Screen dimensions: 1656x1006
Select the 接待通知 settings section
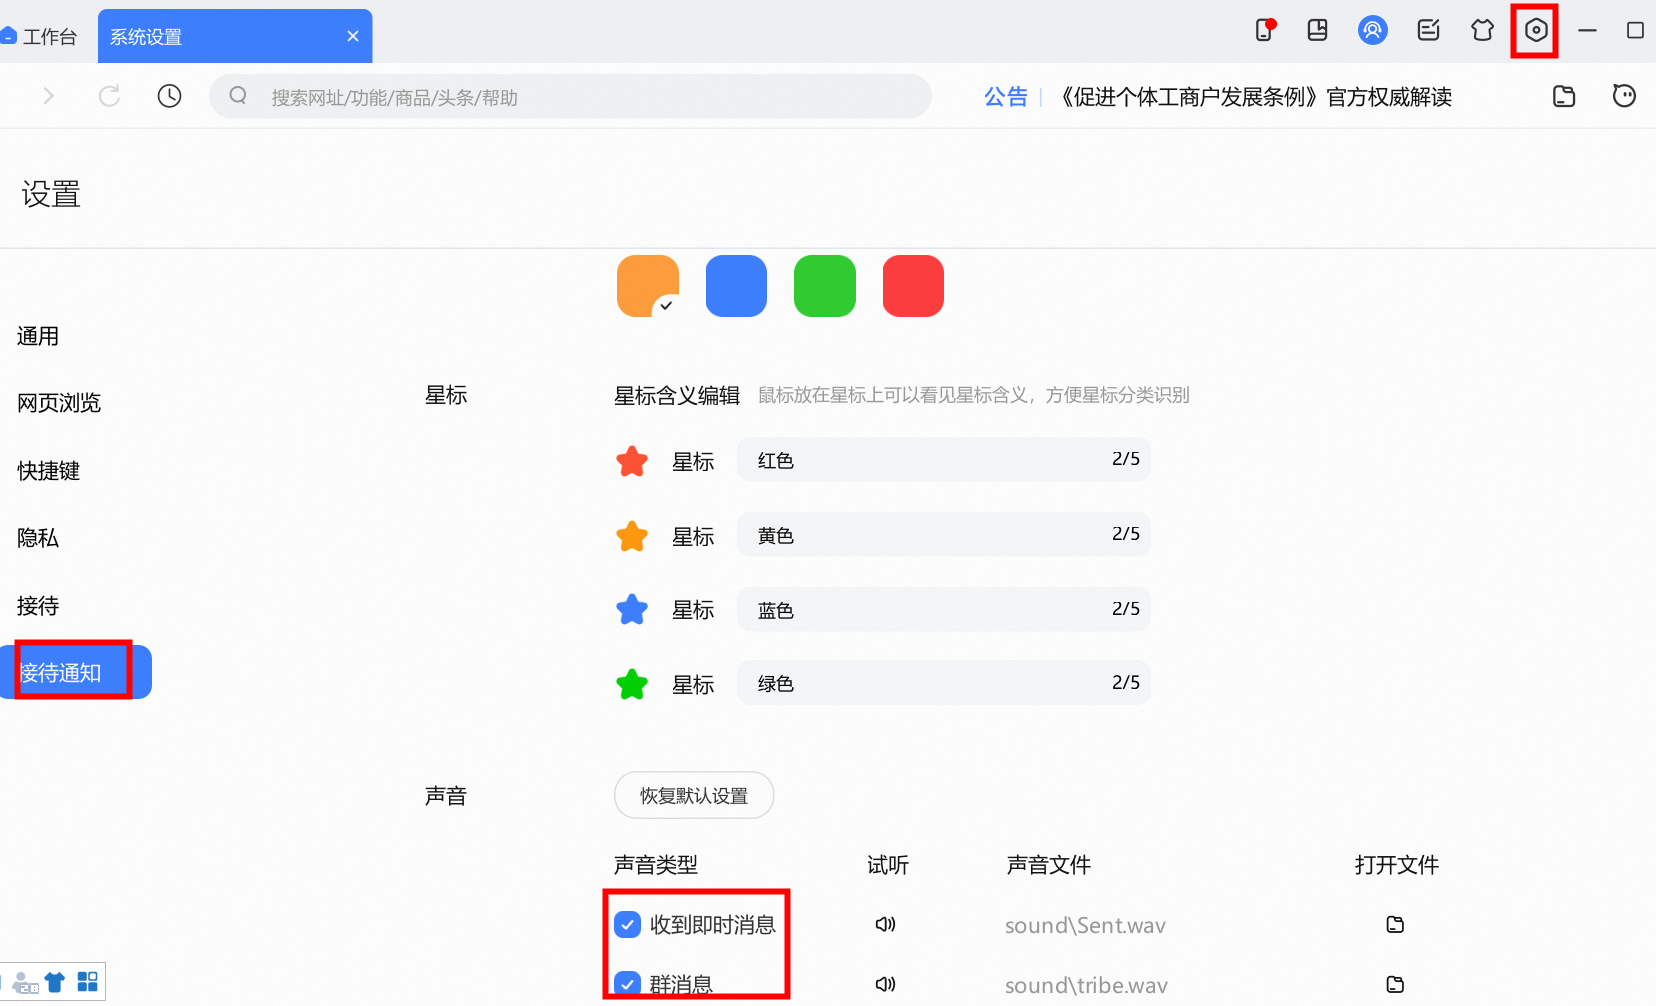tap(76, 672)
